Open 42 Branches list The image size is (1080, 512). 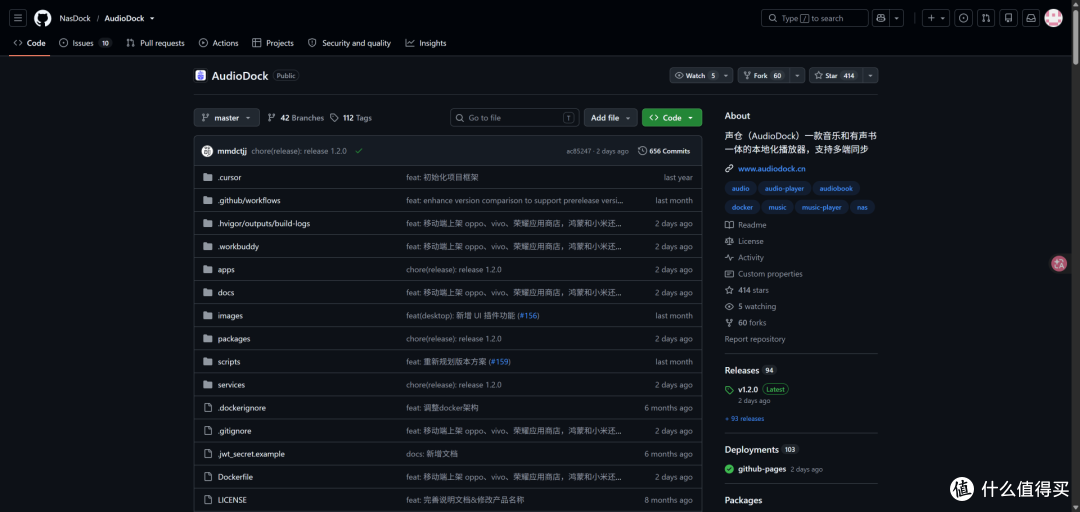[295, 118]
